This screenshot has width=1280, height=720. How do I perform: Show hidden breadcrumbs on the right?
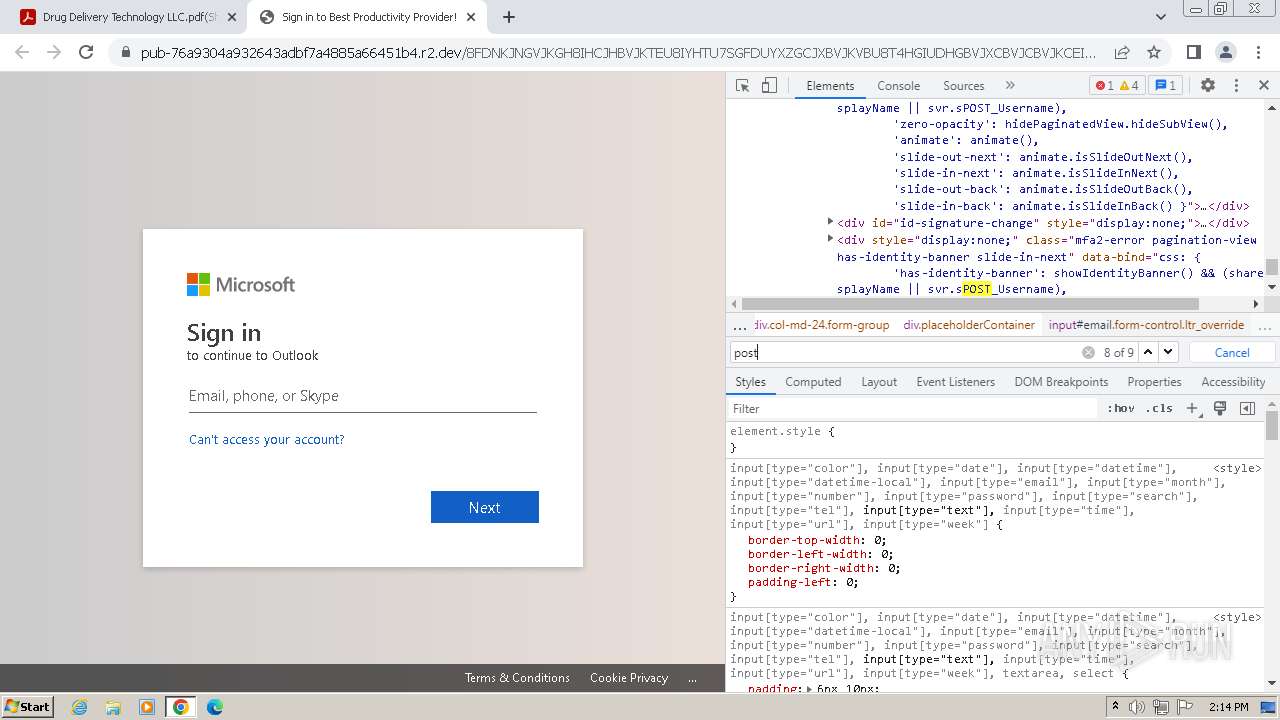point(1265,325)
